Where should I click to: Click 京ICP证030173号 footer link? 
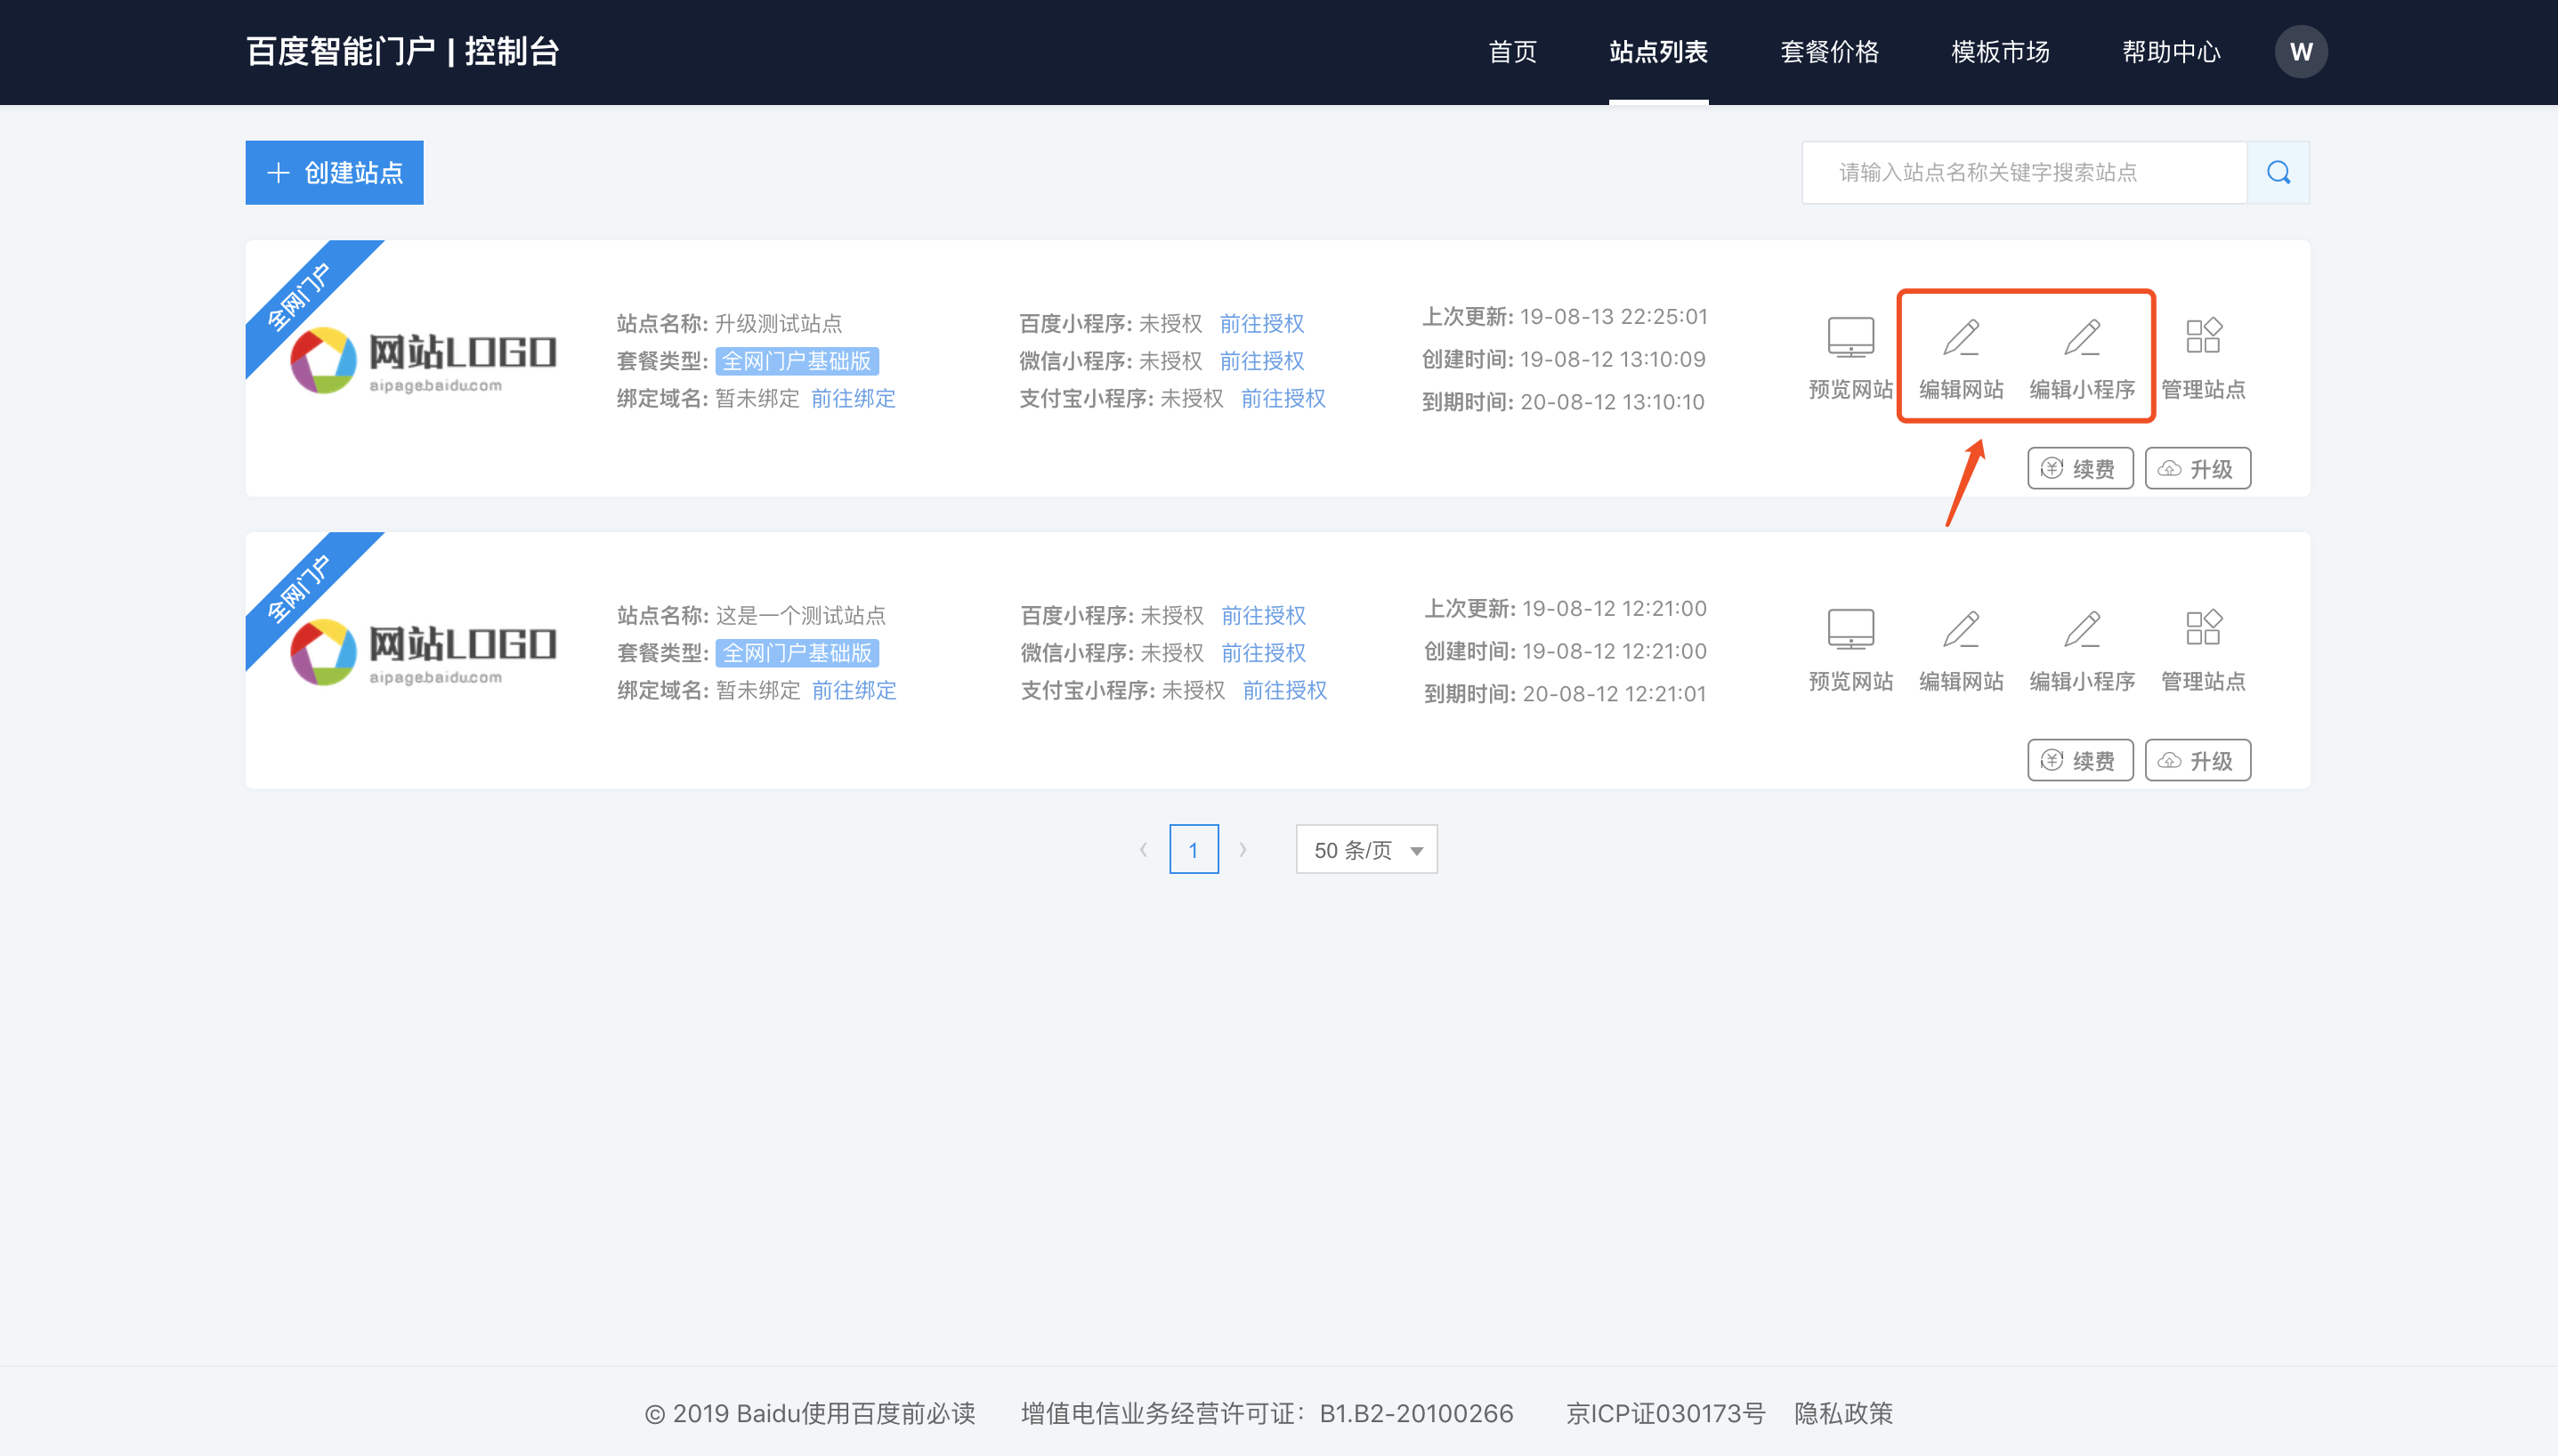[x=1665, y=1413]
